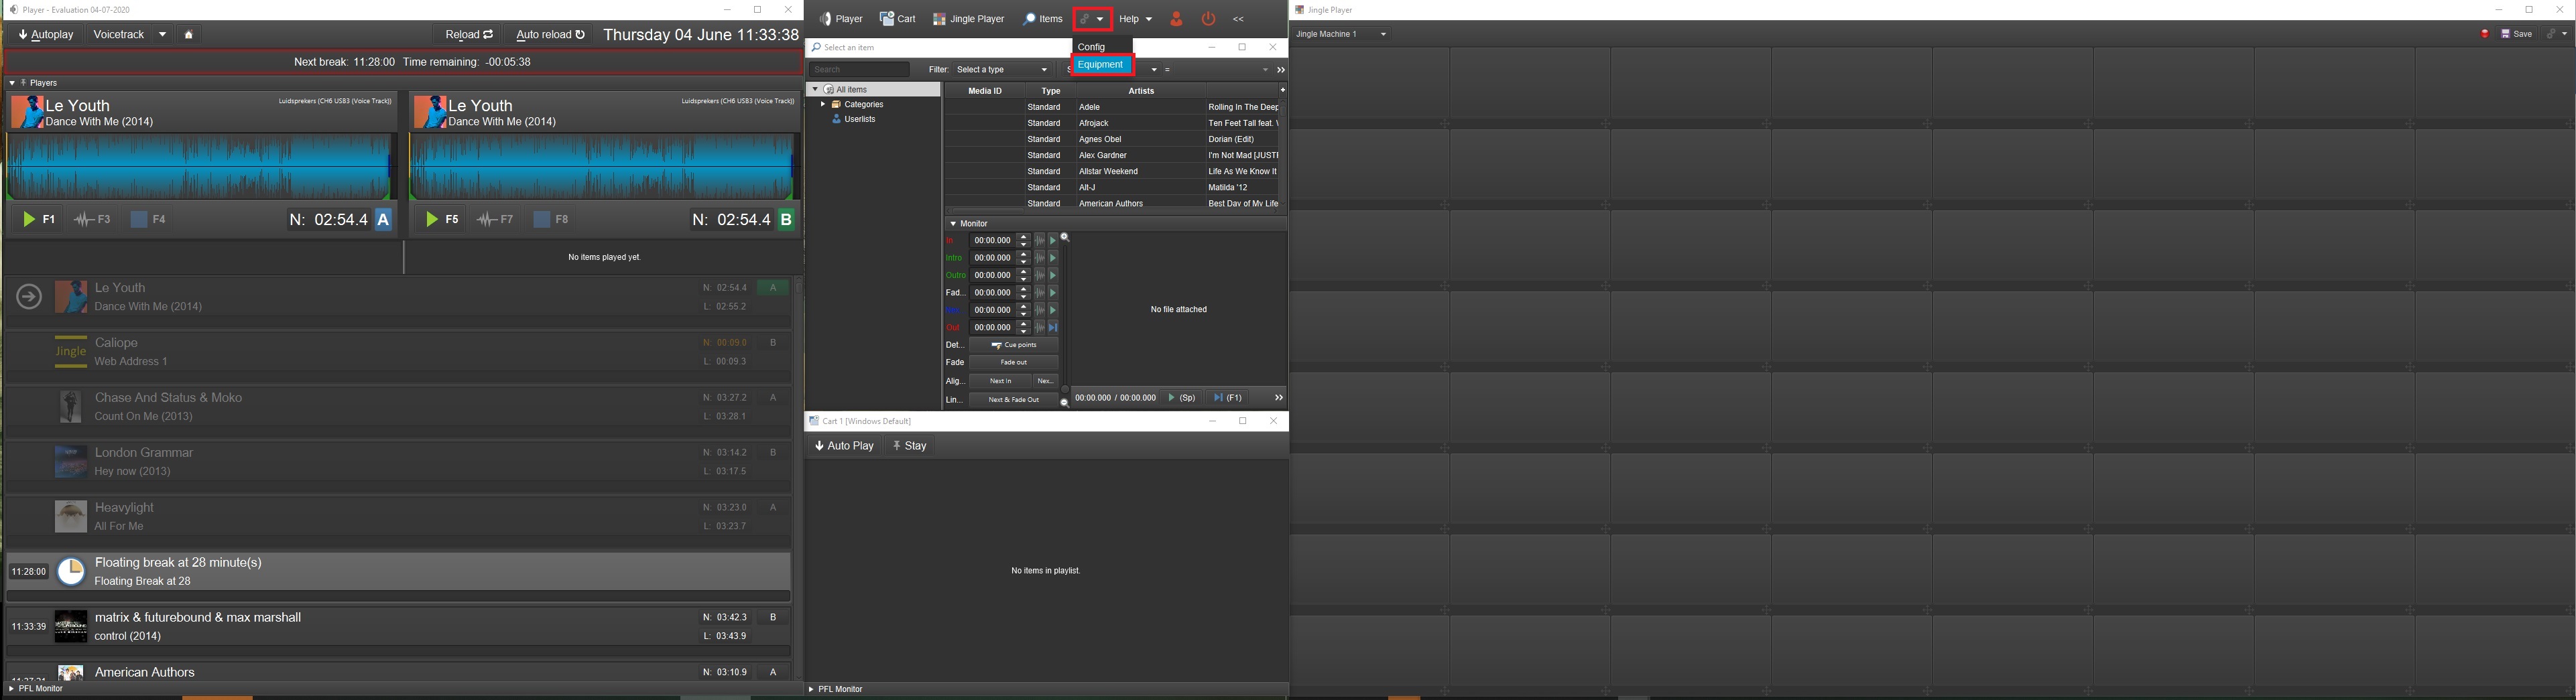Select Equipment from the settings menu

pos(1101,65)
